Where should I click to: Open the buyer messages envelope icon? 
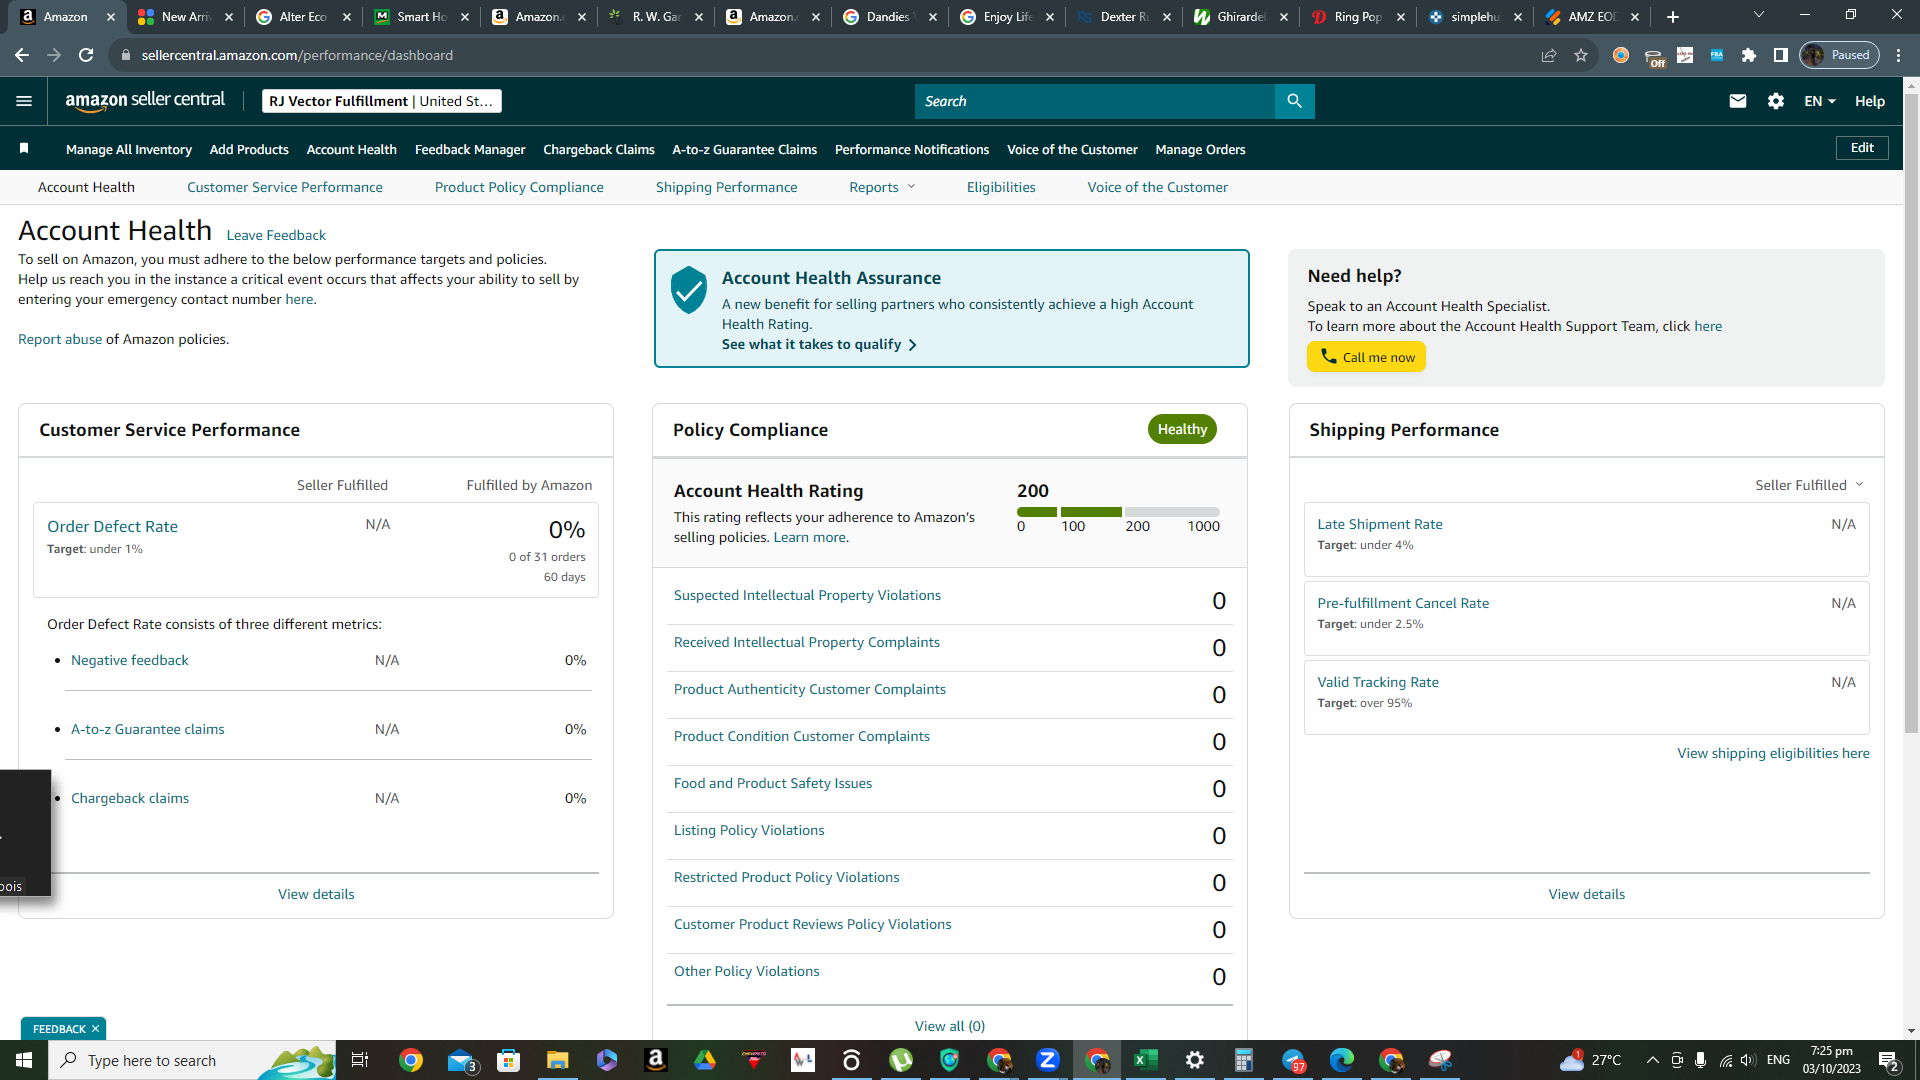point(1738,101)
